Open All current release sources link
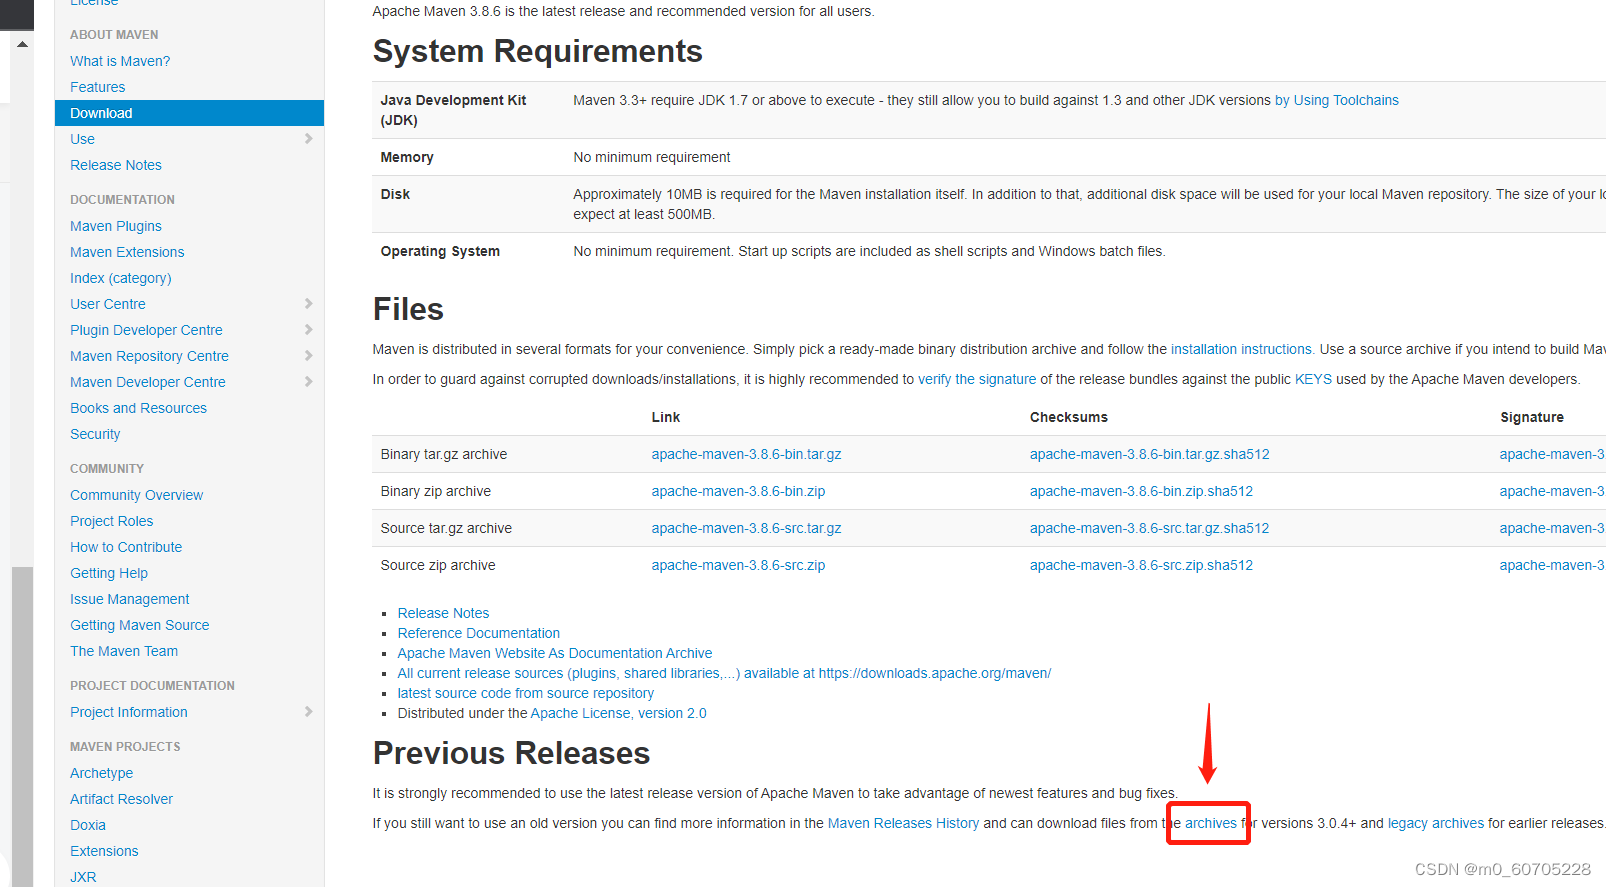Viewport: 1606px width, 887px height. pyautogui.click(x=724, y=673)
